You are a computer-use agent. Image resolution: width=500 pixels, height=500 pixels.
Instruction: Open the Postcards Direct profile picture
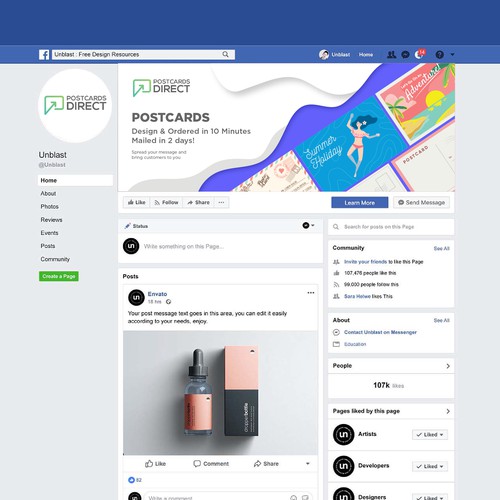(x=75, y=106)
